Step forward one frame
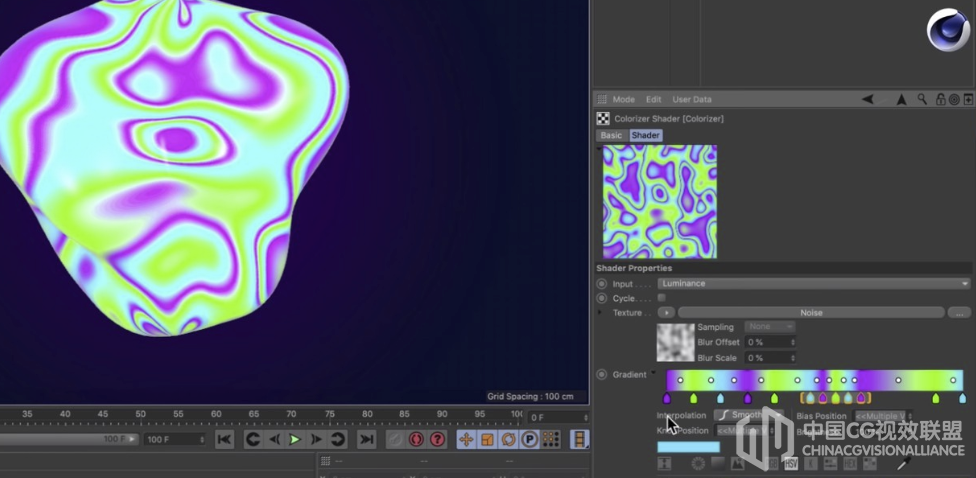976x478 pixels. [x=316, y=439]
